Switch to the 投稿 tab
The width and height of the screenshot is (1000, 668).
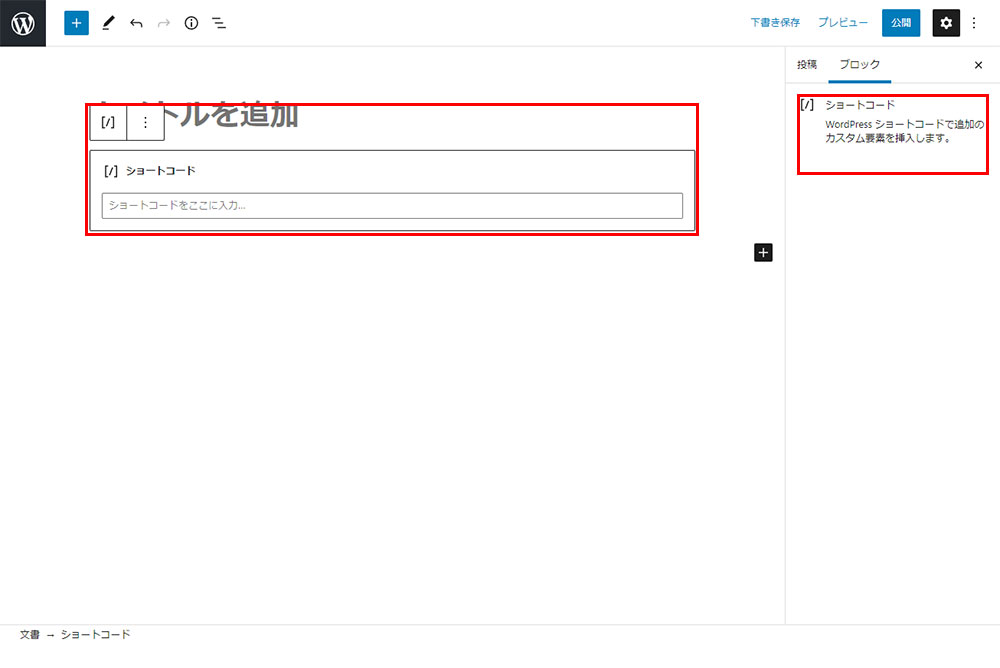tap(806, 64)
